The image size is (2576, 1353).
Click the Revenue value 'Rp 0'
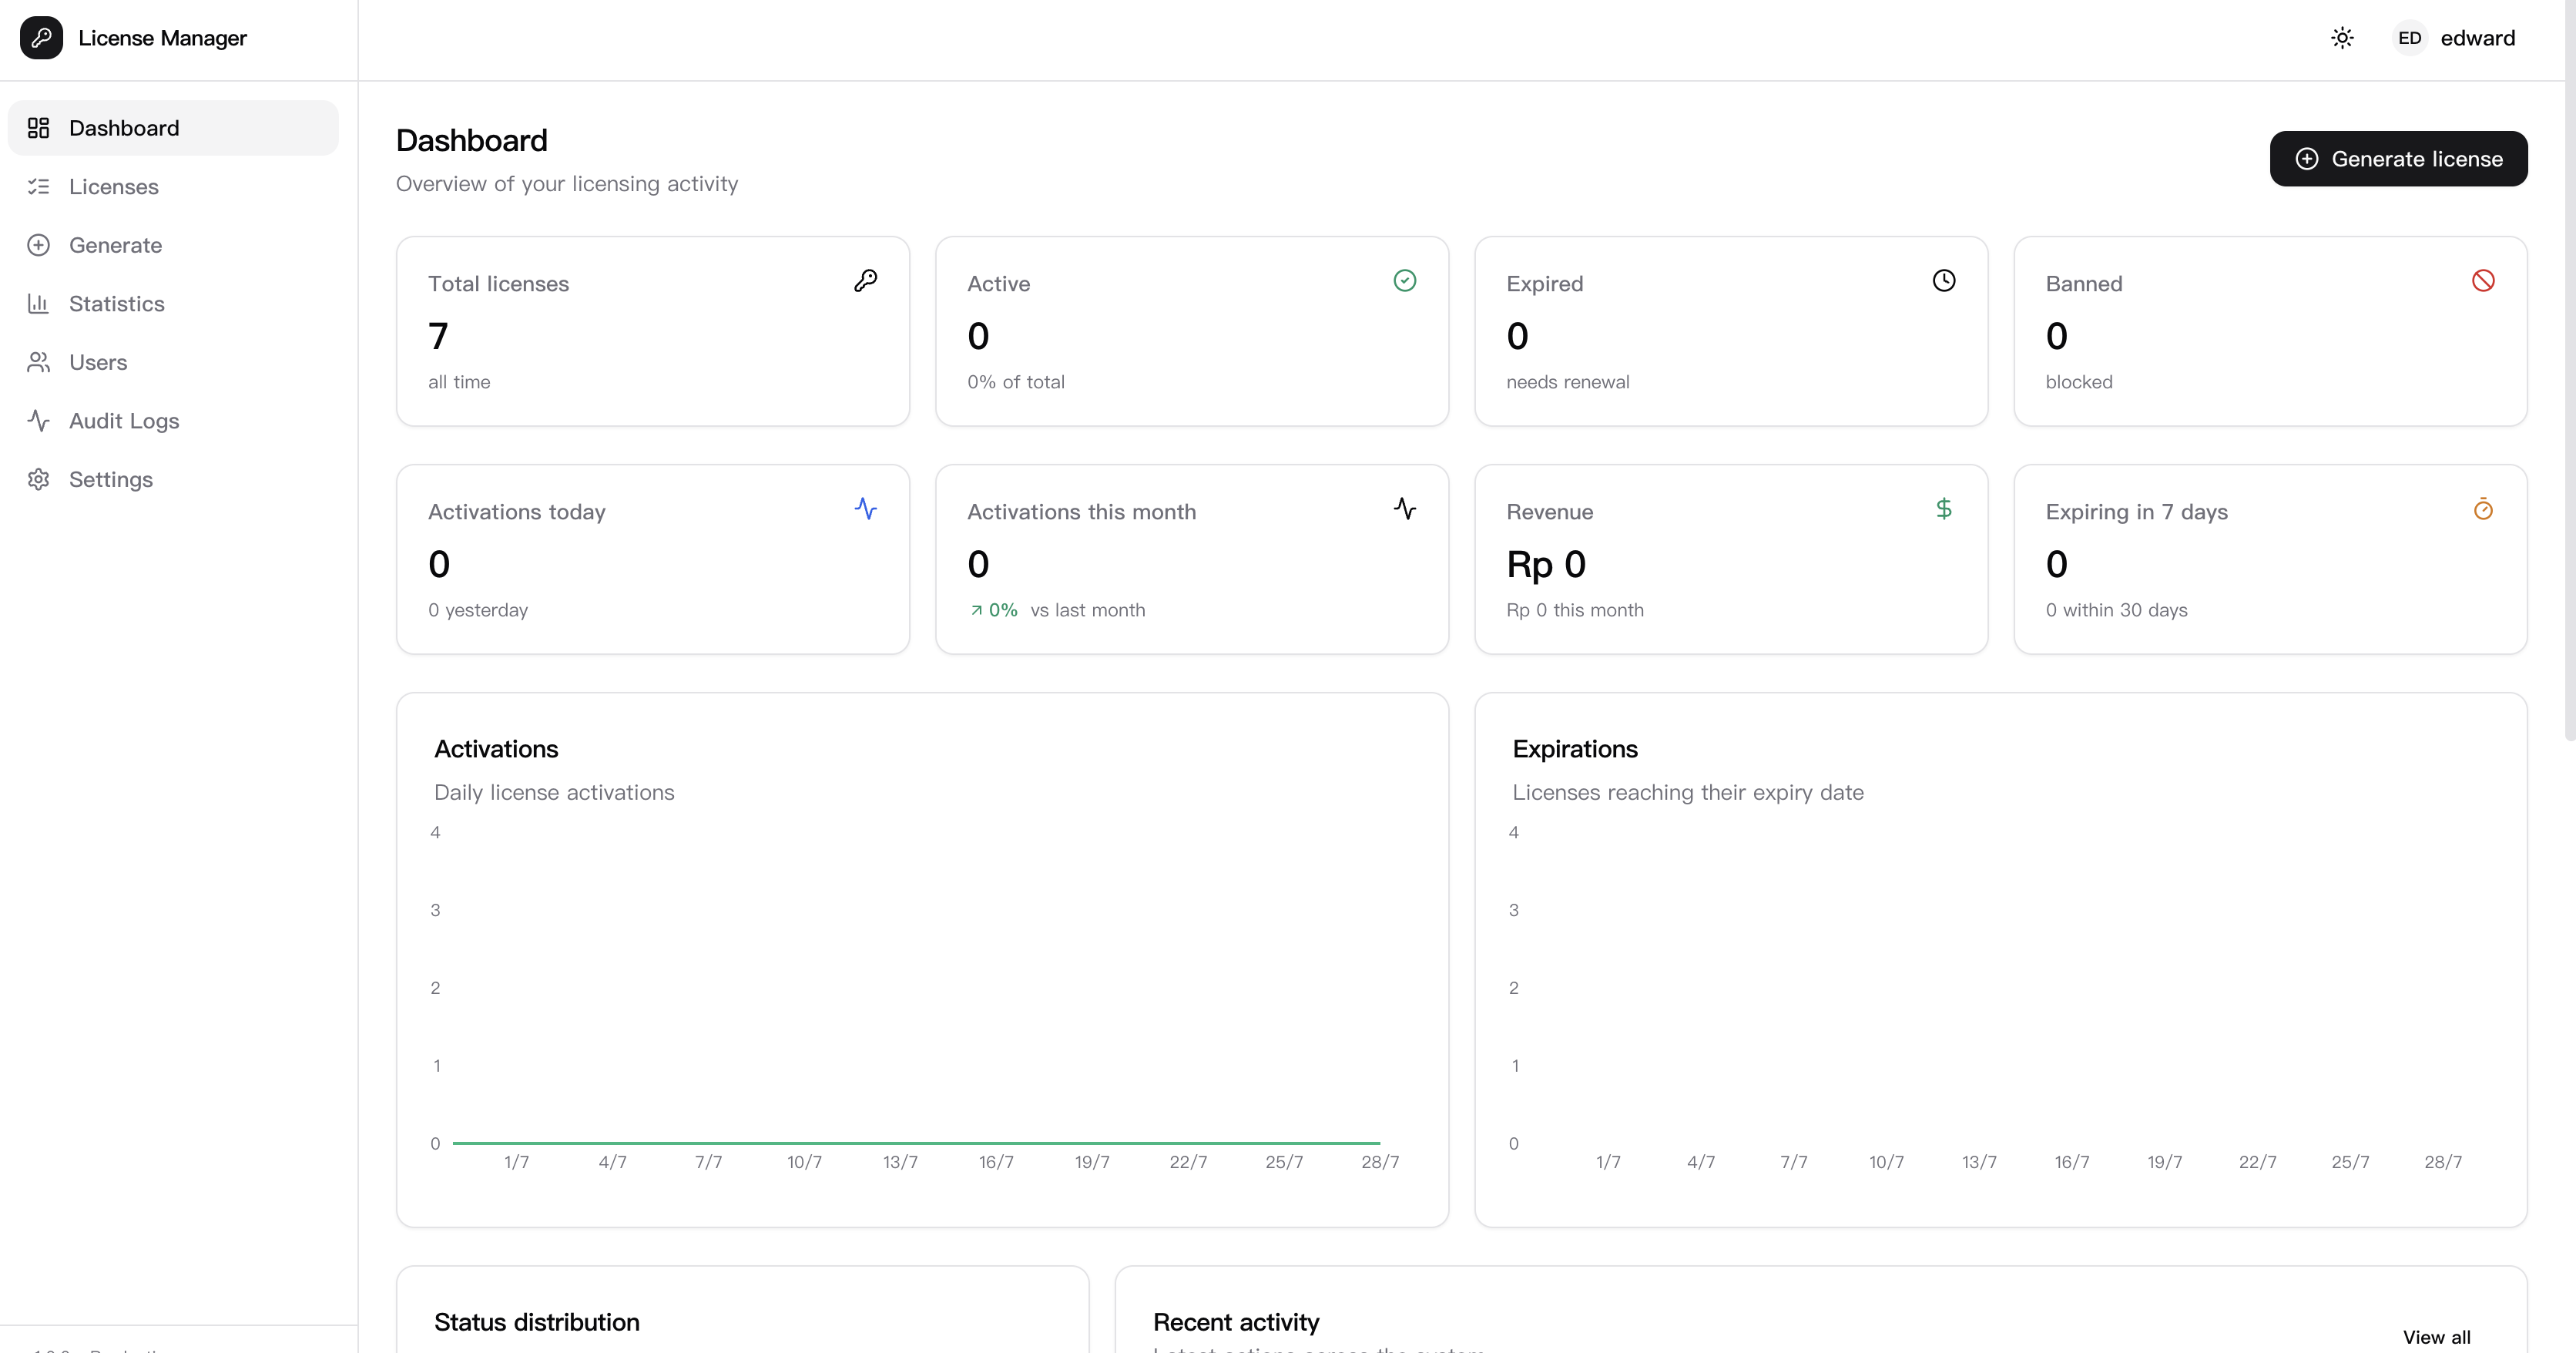point(1546,565)
